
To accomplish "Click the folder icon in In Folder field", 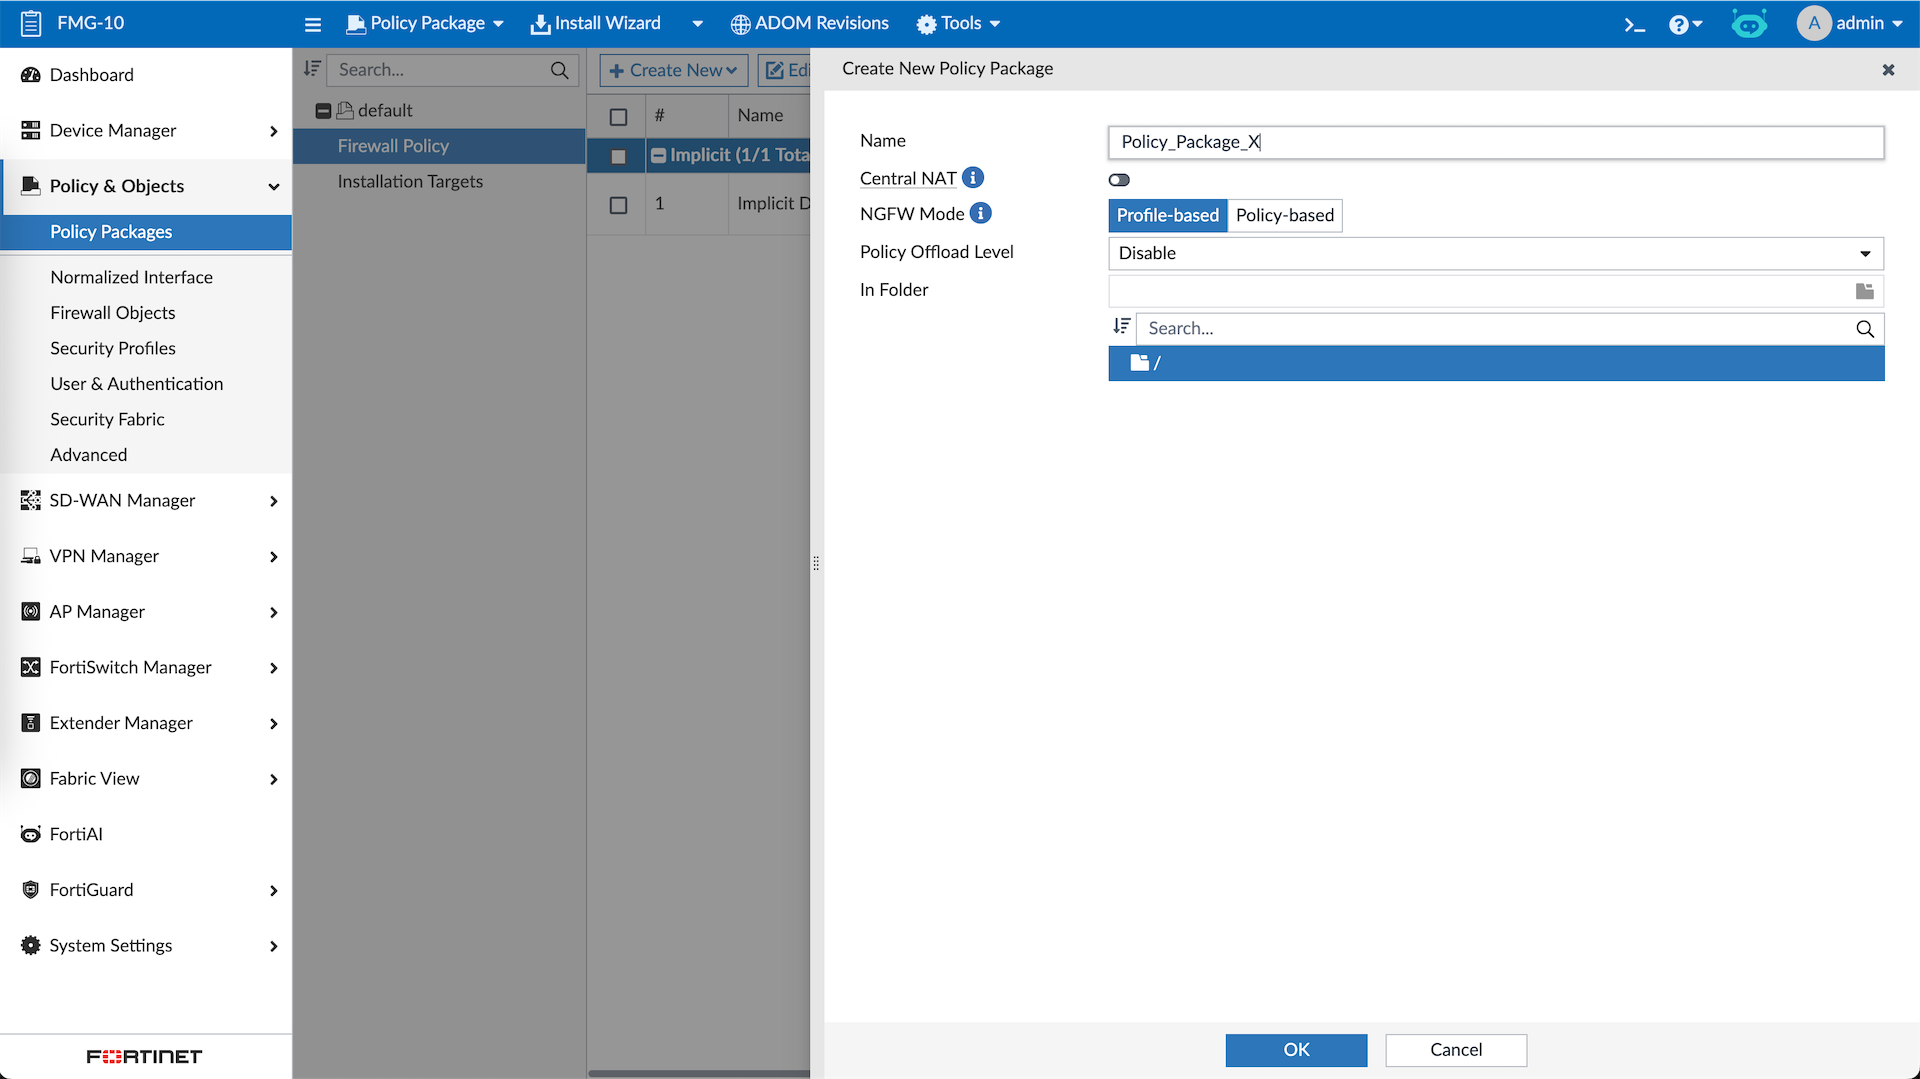I will tap(1864, 291).
